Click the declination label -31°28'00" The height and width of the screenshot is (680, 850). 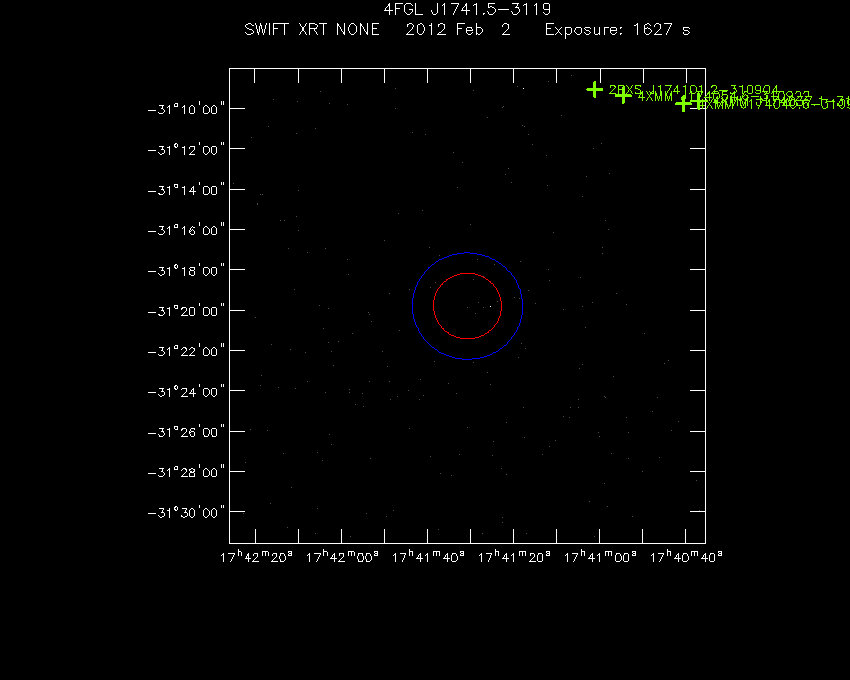186,472
